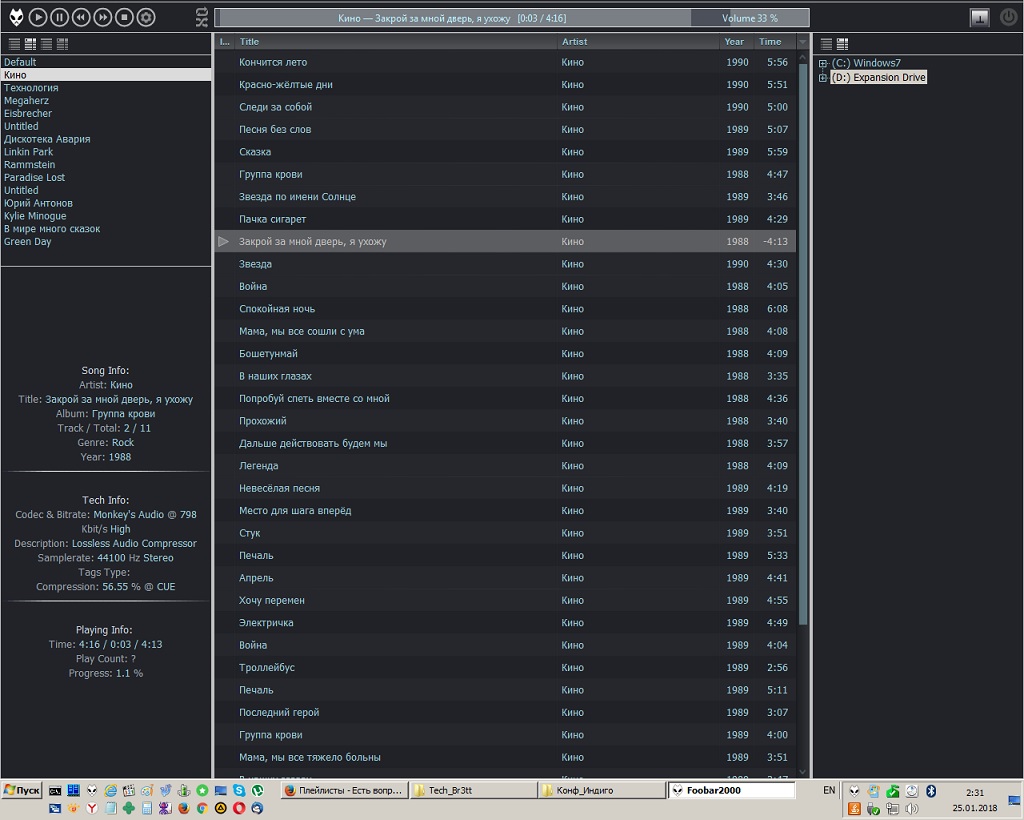Open the Rammstein playlist

point(106,165)
